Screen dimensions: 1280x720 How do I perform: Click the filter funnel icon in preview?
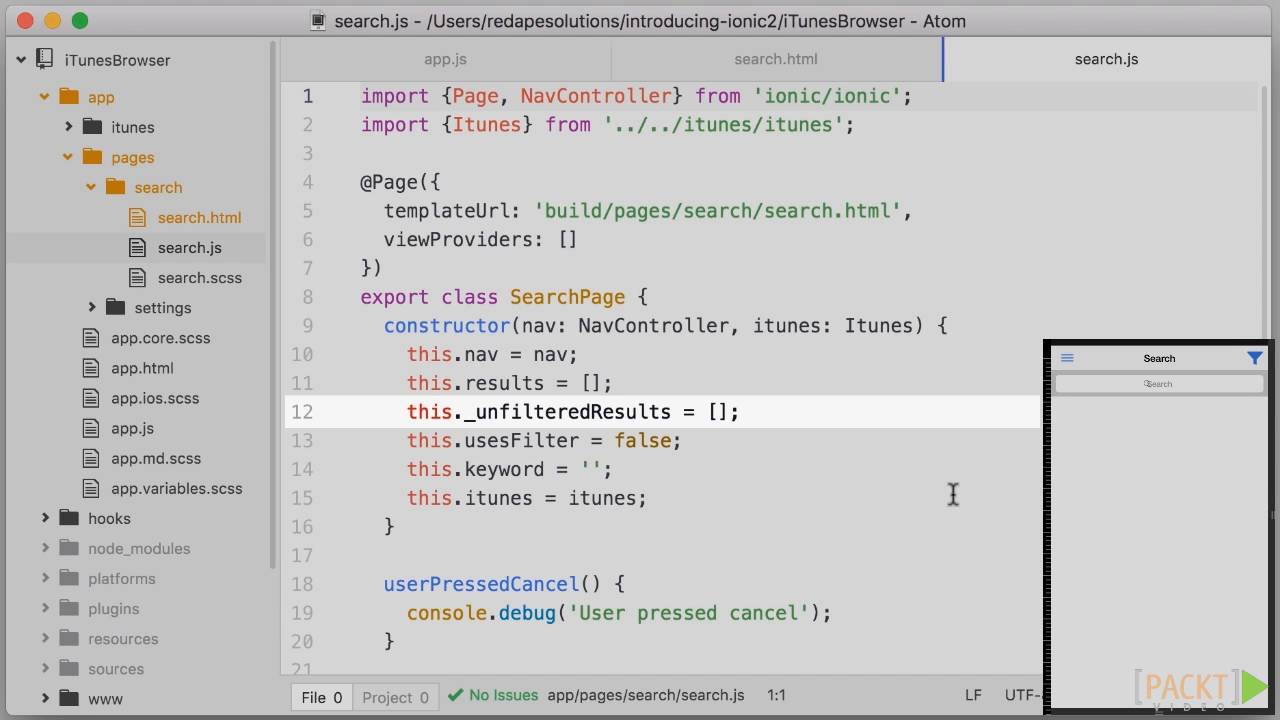pyautogui.click(x=1255, y=358)
